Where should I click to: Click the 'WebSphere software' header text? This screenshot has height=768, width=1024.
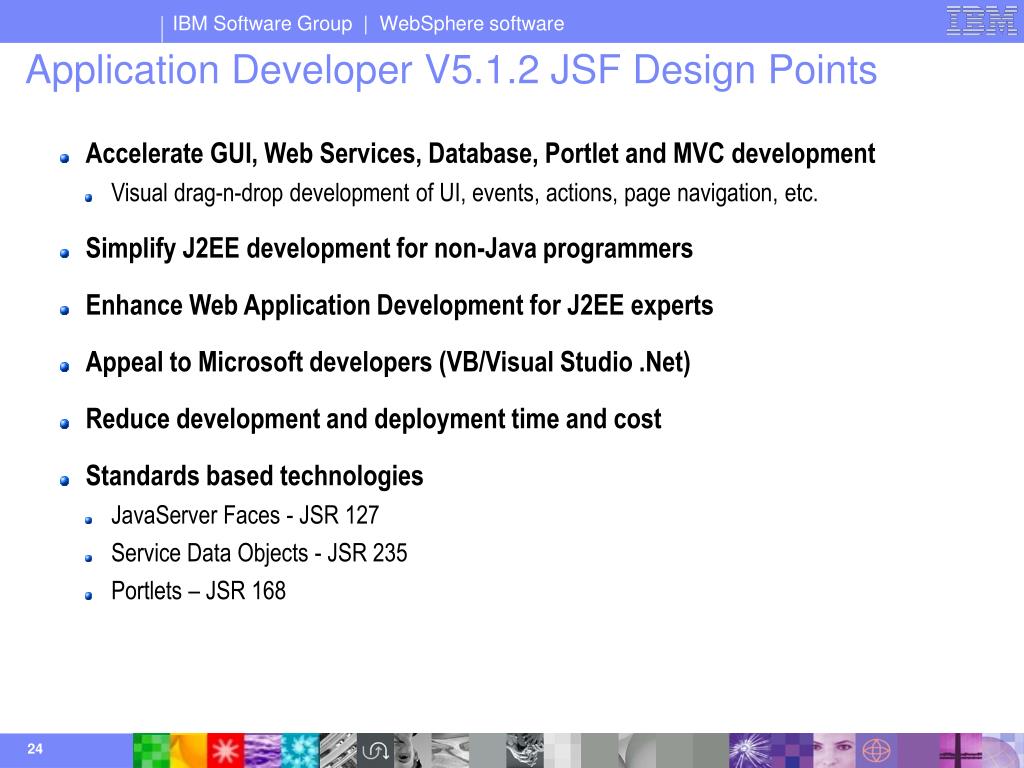tap(472, 24)
